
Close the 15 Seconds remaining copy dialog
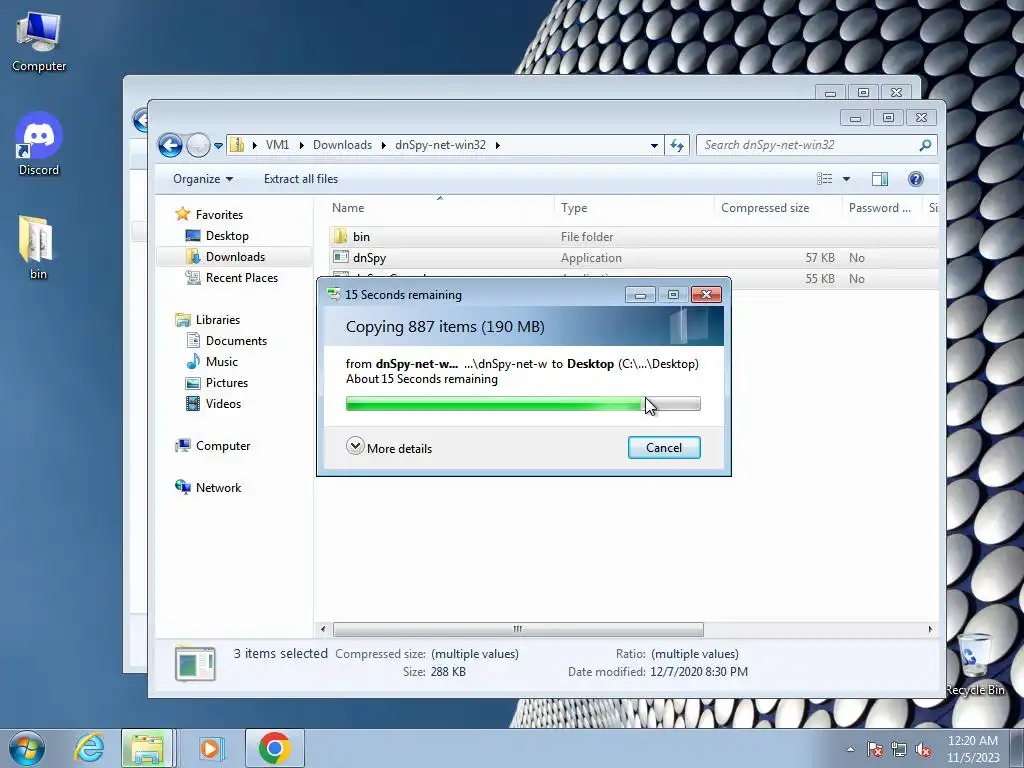[x=706, y=295]
